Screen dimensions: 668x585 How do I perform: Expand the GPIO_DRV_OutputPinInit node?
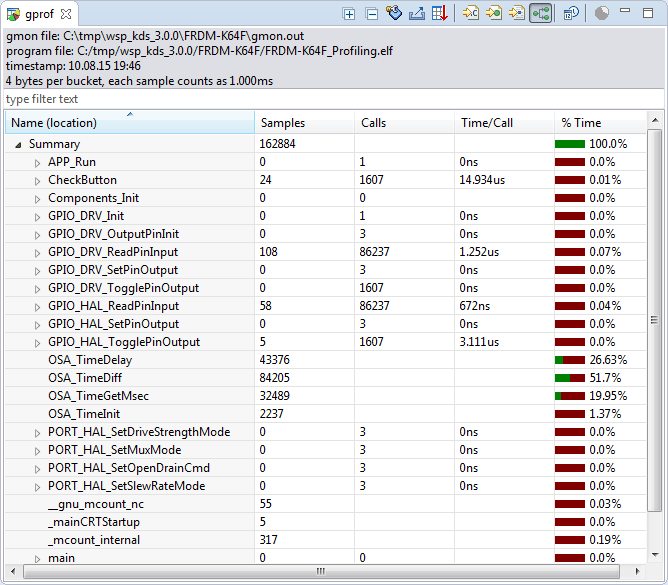click(x=37, y=235)
